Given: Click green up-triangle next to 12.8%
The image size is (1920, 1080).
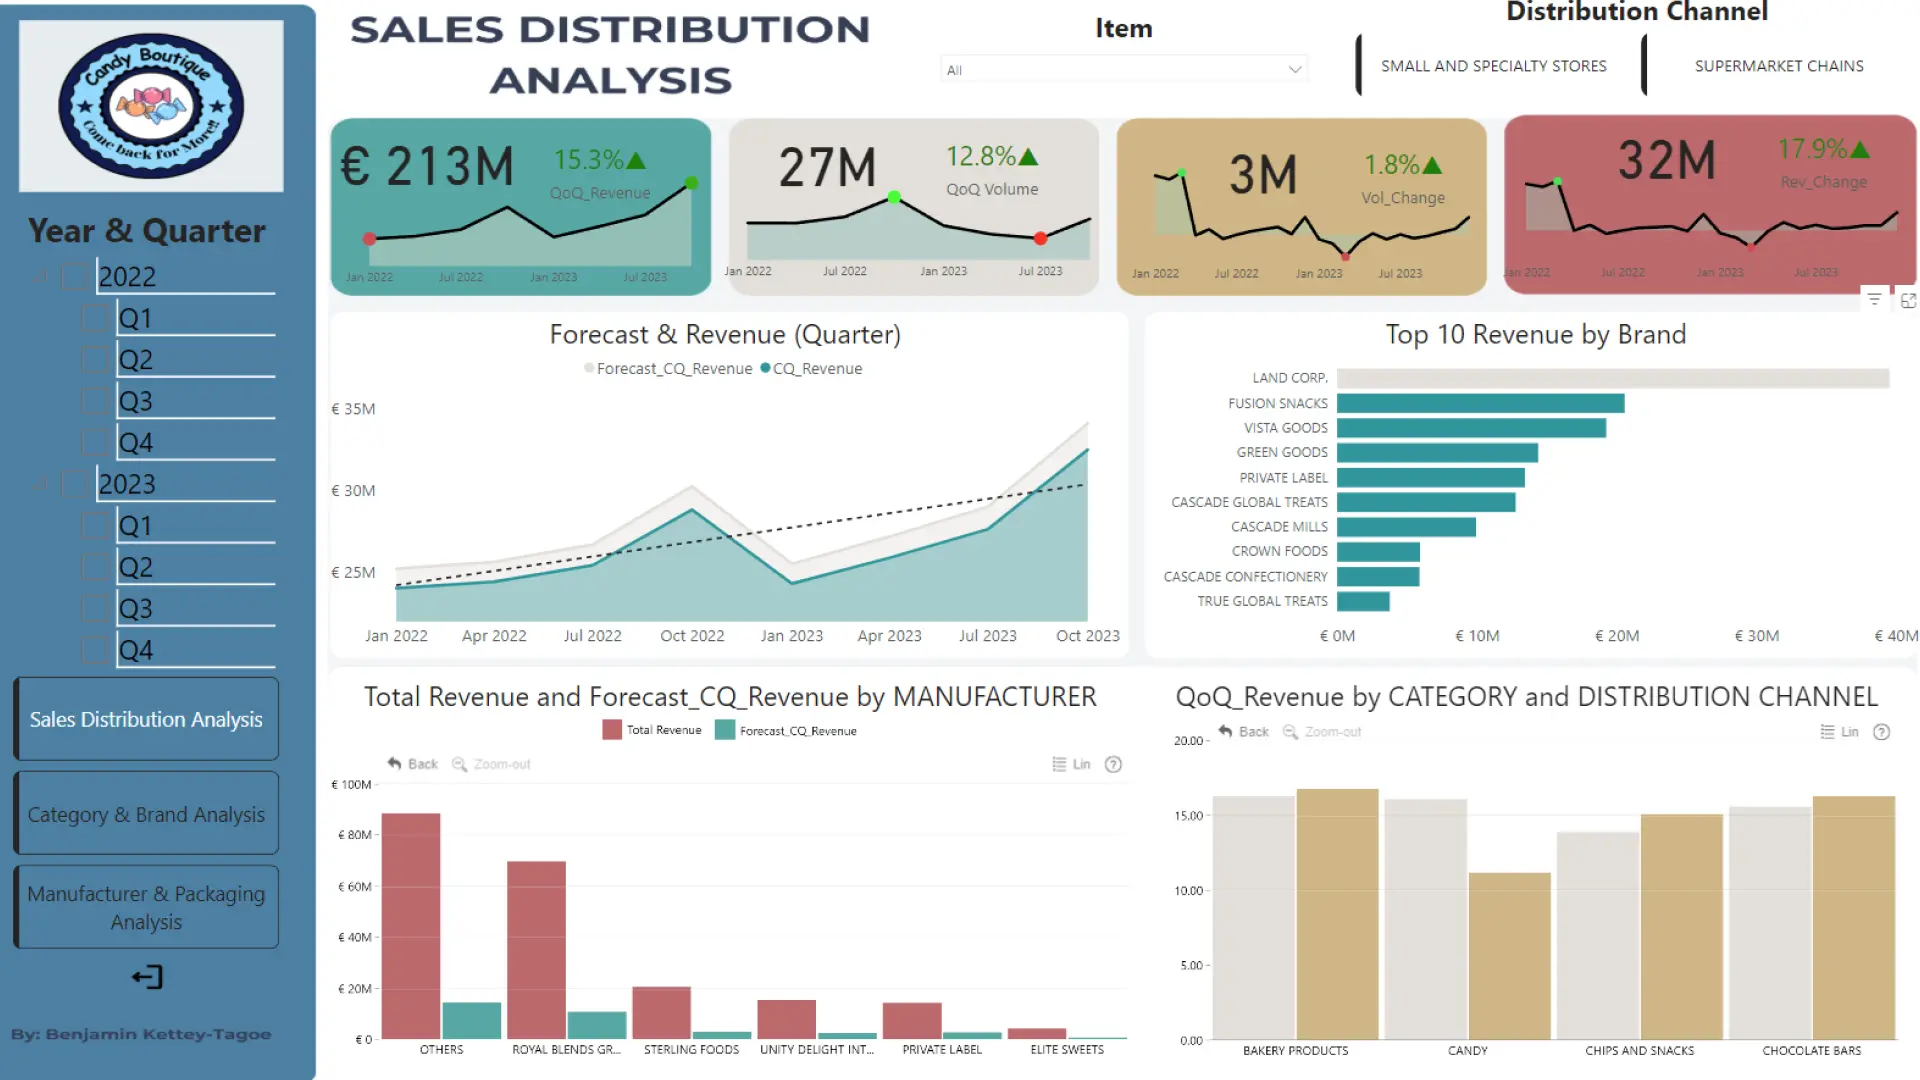Looking at the screenshot, I should coord(1028,157).
